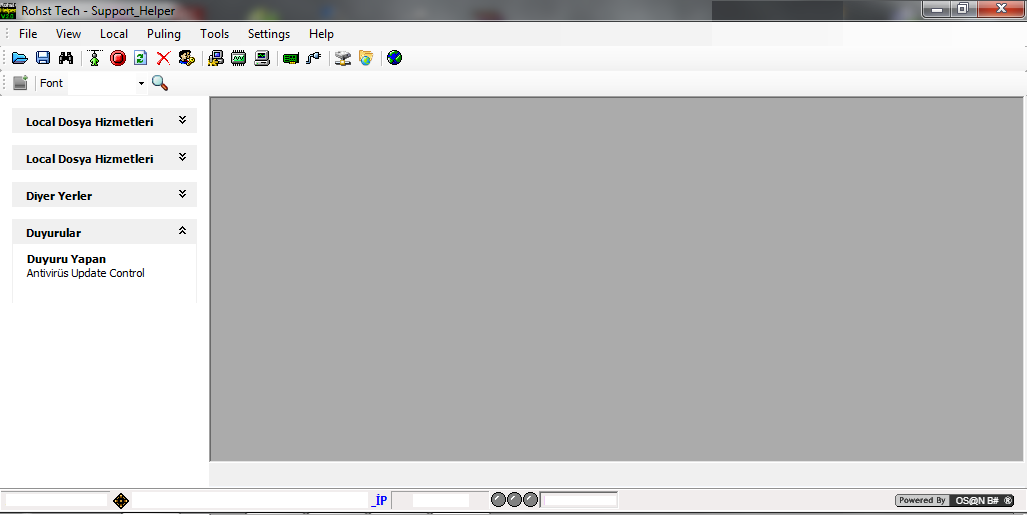Open the File menu

click(x=28, y=34)
